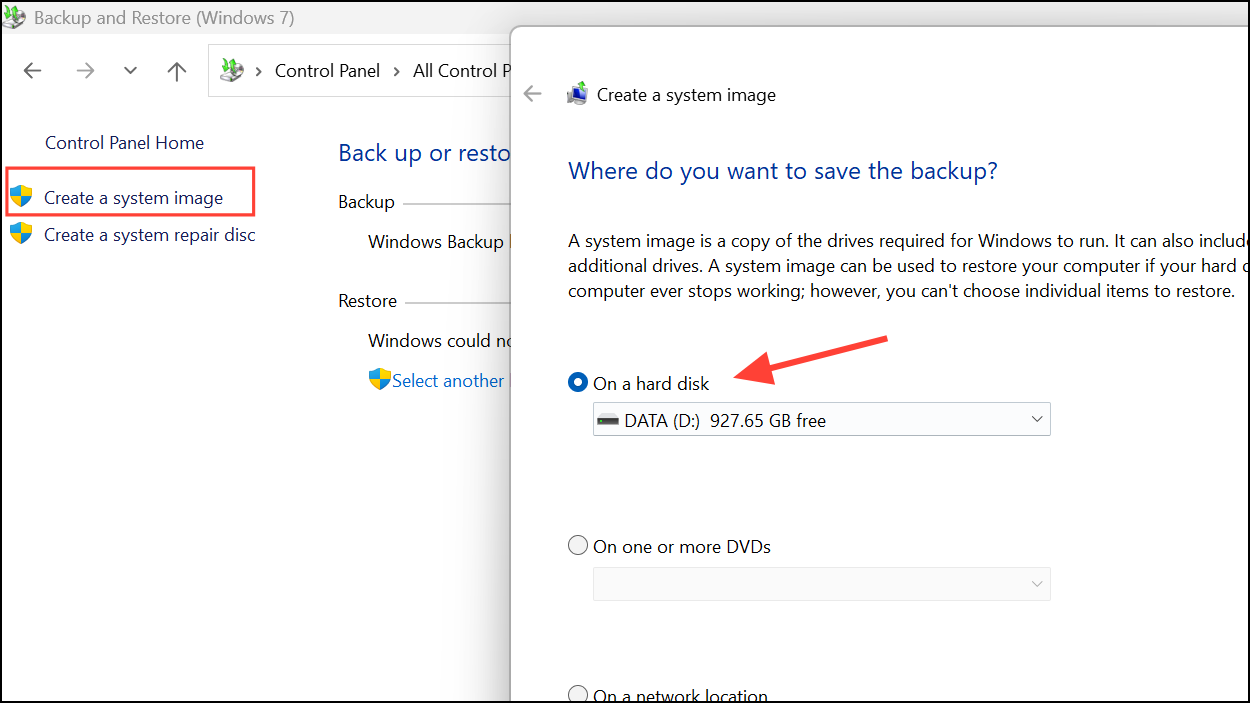The height and width of the screenshot is (703, 1250).
Task: Open the DVD drive selection dropdown
Action: coord(1037,583)
